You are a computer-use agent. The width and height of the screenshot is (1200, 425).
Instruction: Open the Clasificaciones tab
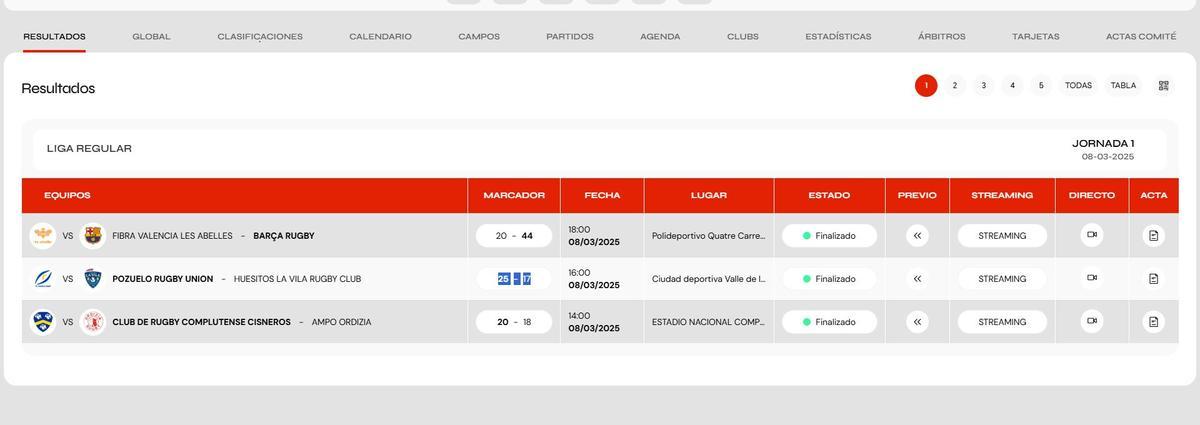coord(260,36)
